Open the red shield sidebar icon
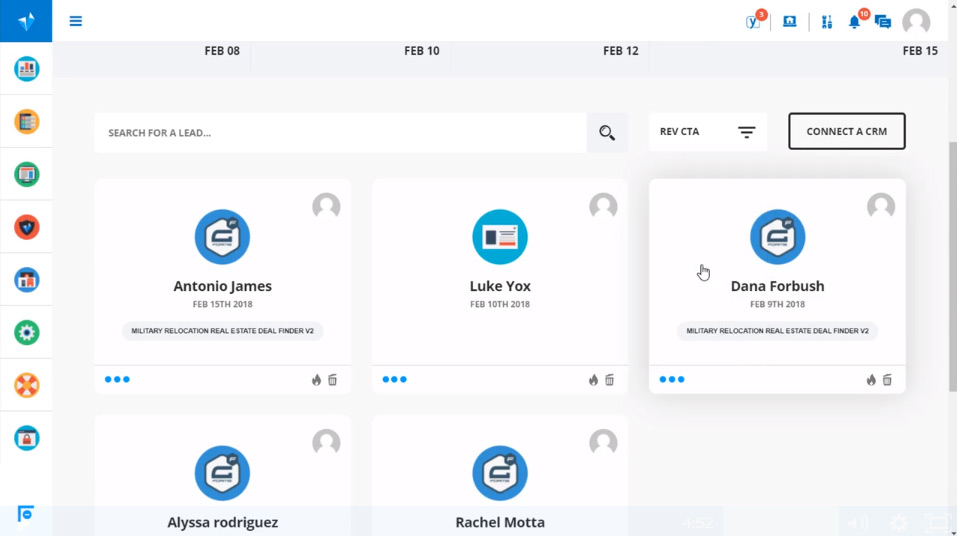This screenshot has width=957, height=536. pyautogui.click(x=27, y=227)
